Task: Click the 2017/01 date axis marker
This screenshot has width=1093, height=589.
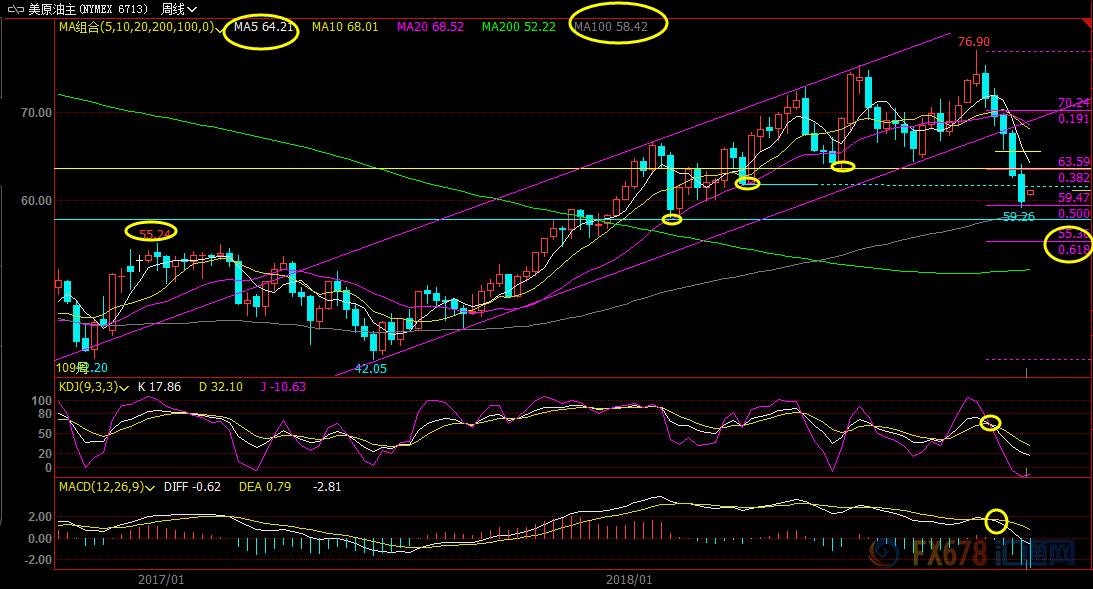Action: 160,579
